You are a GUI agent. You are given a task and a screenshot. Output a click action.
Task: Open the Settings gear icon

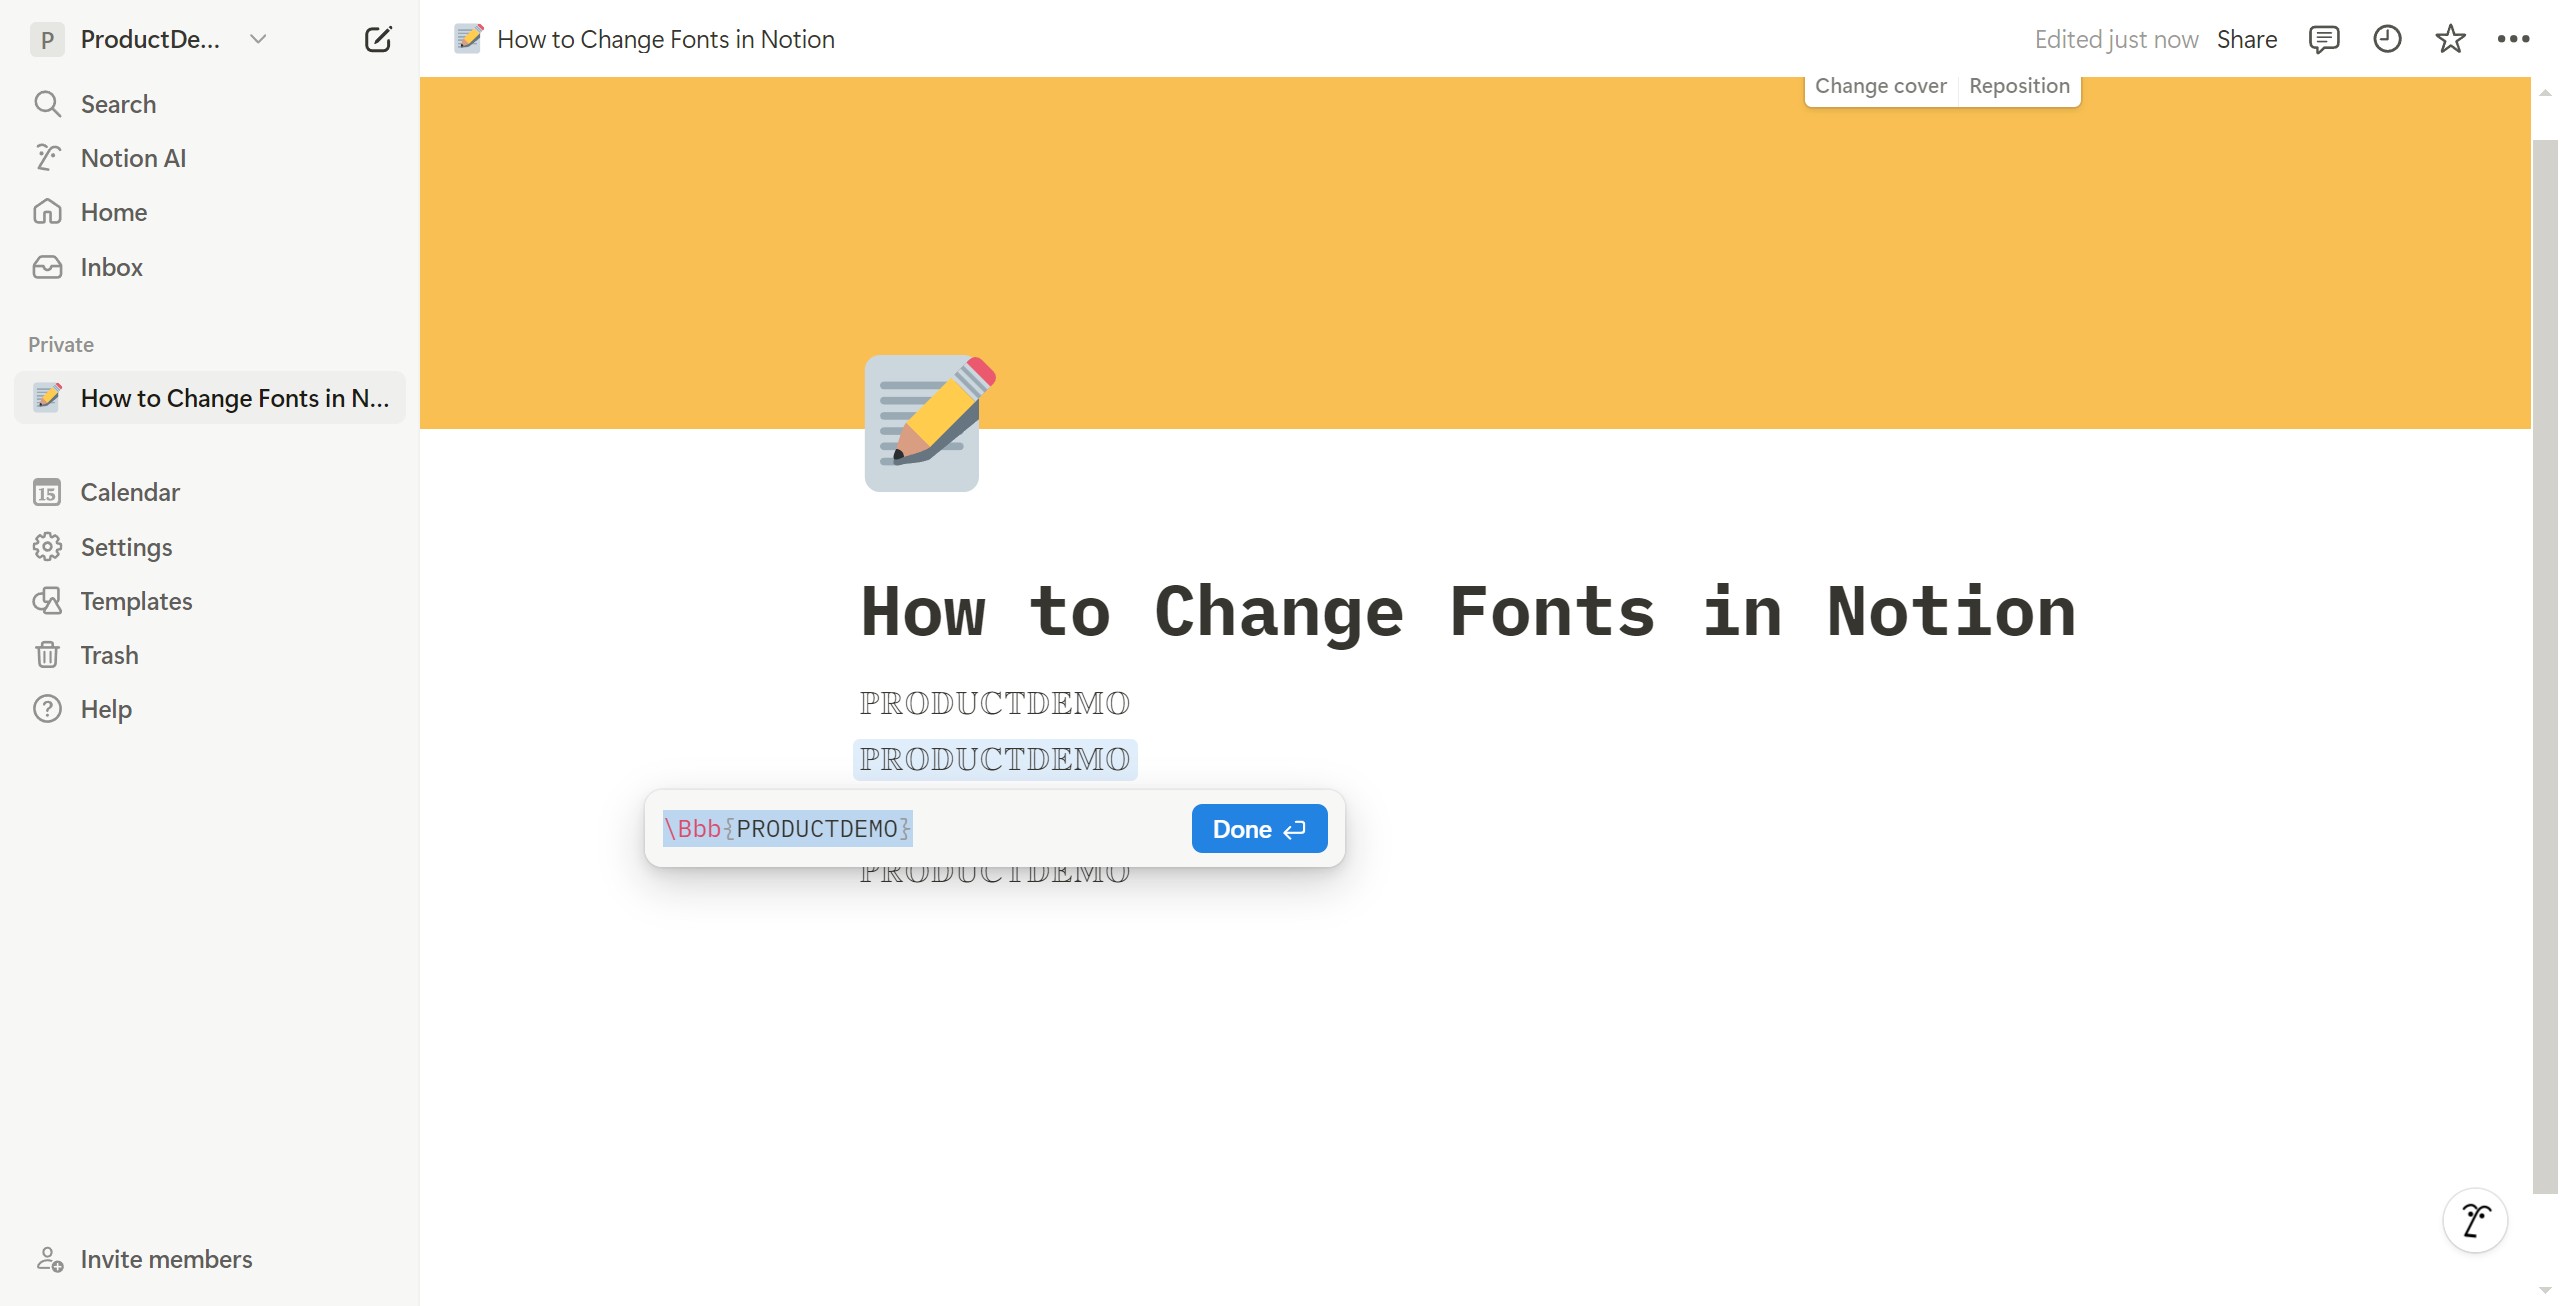pos(47,547)
